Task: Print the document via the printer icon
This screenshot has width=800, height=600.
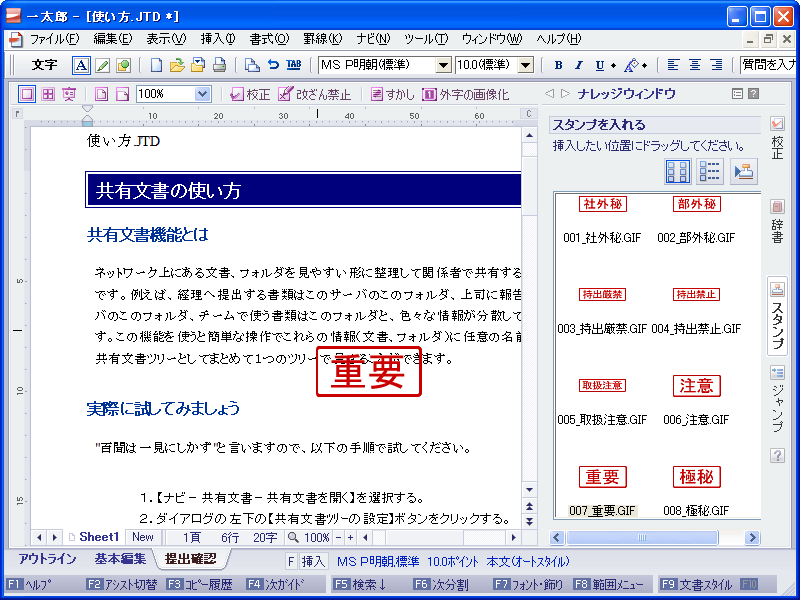Action: 219,65
